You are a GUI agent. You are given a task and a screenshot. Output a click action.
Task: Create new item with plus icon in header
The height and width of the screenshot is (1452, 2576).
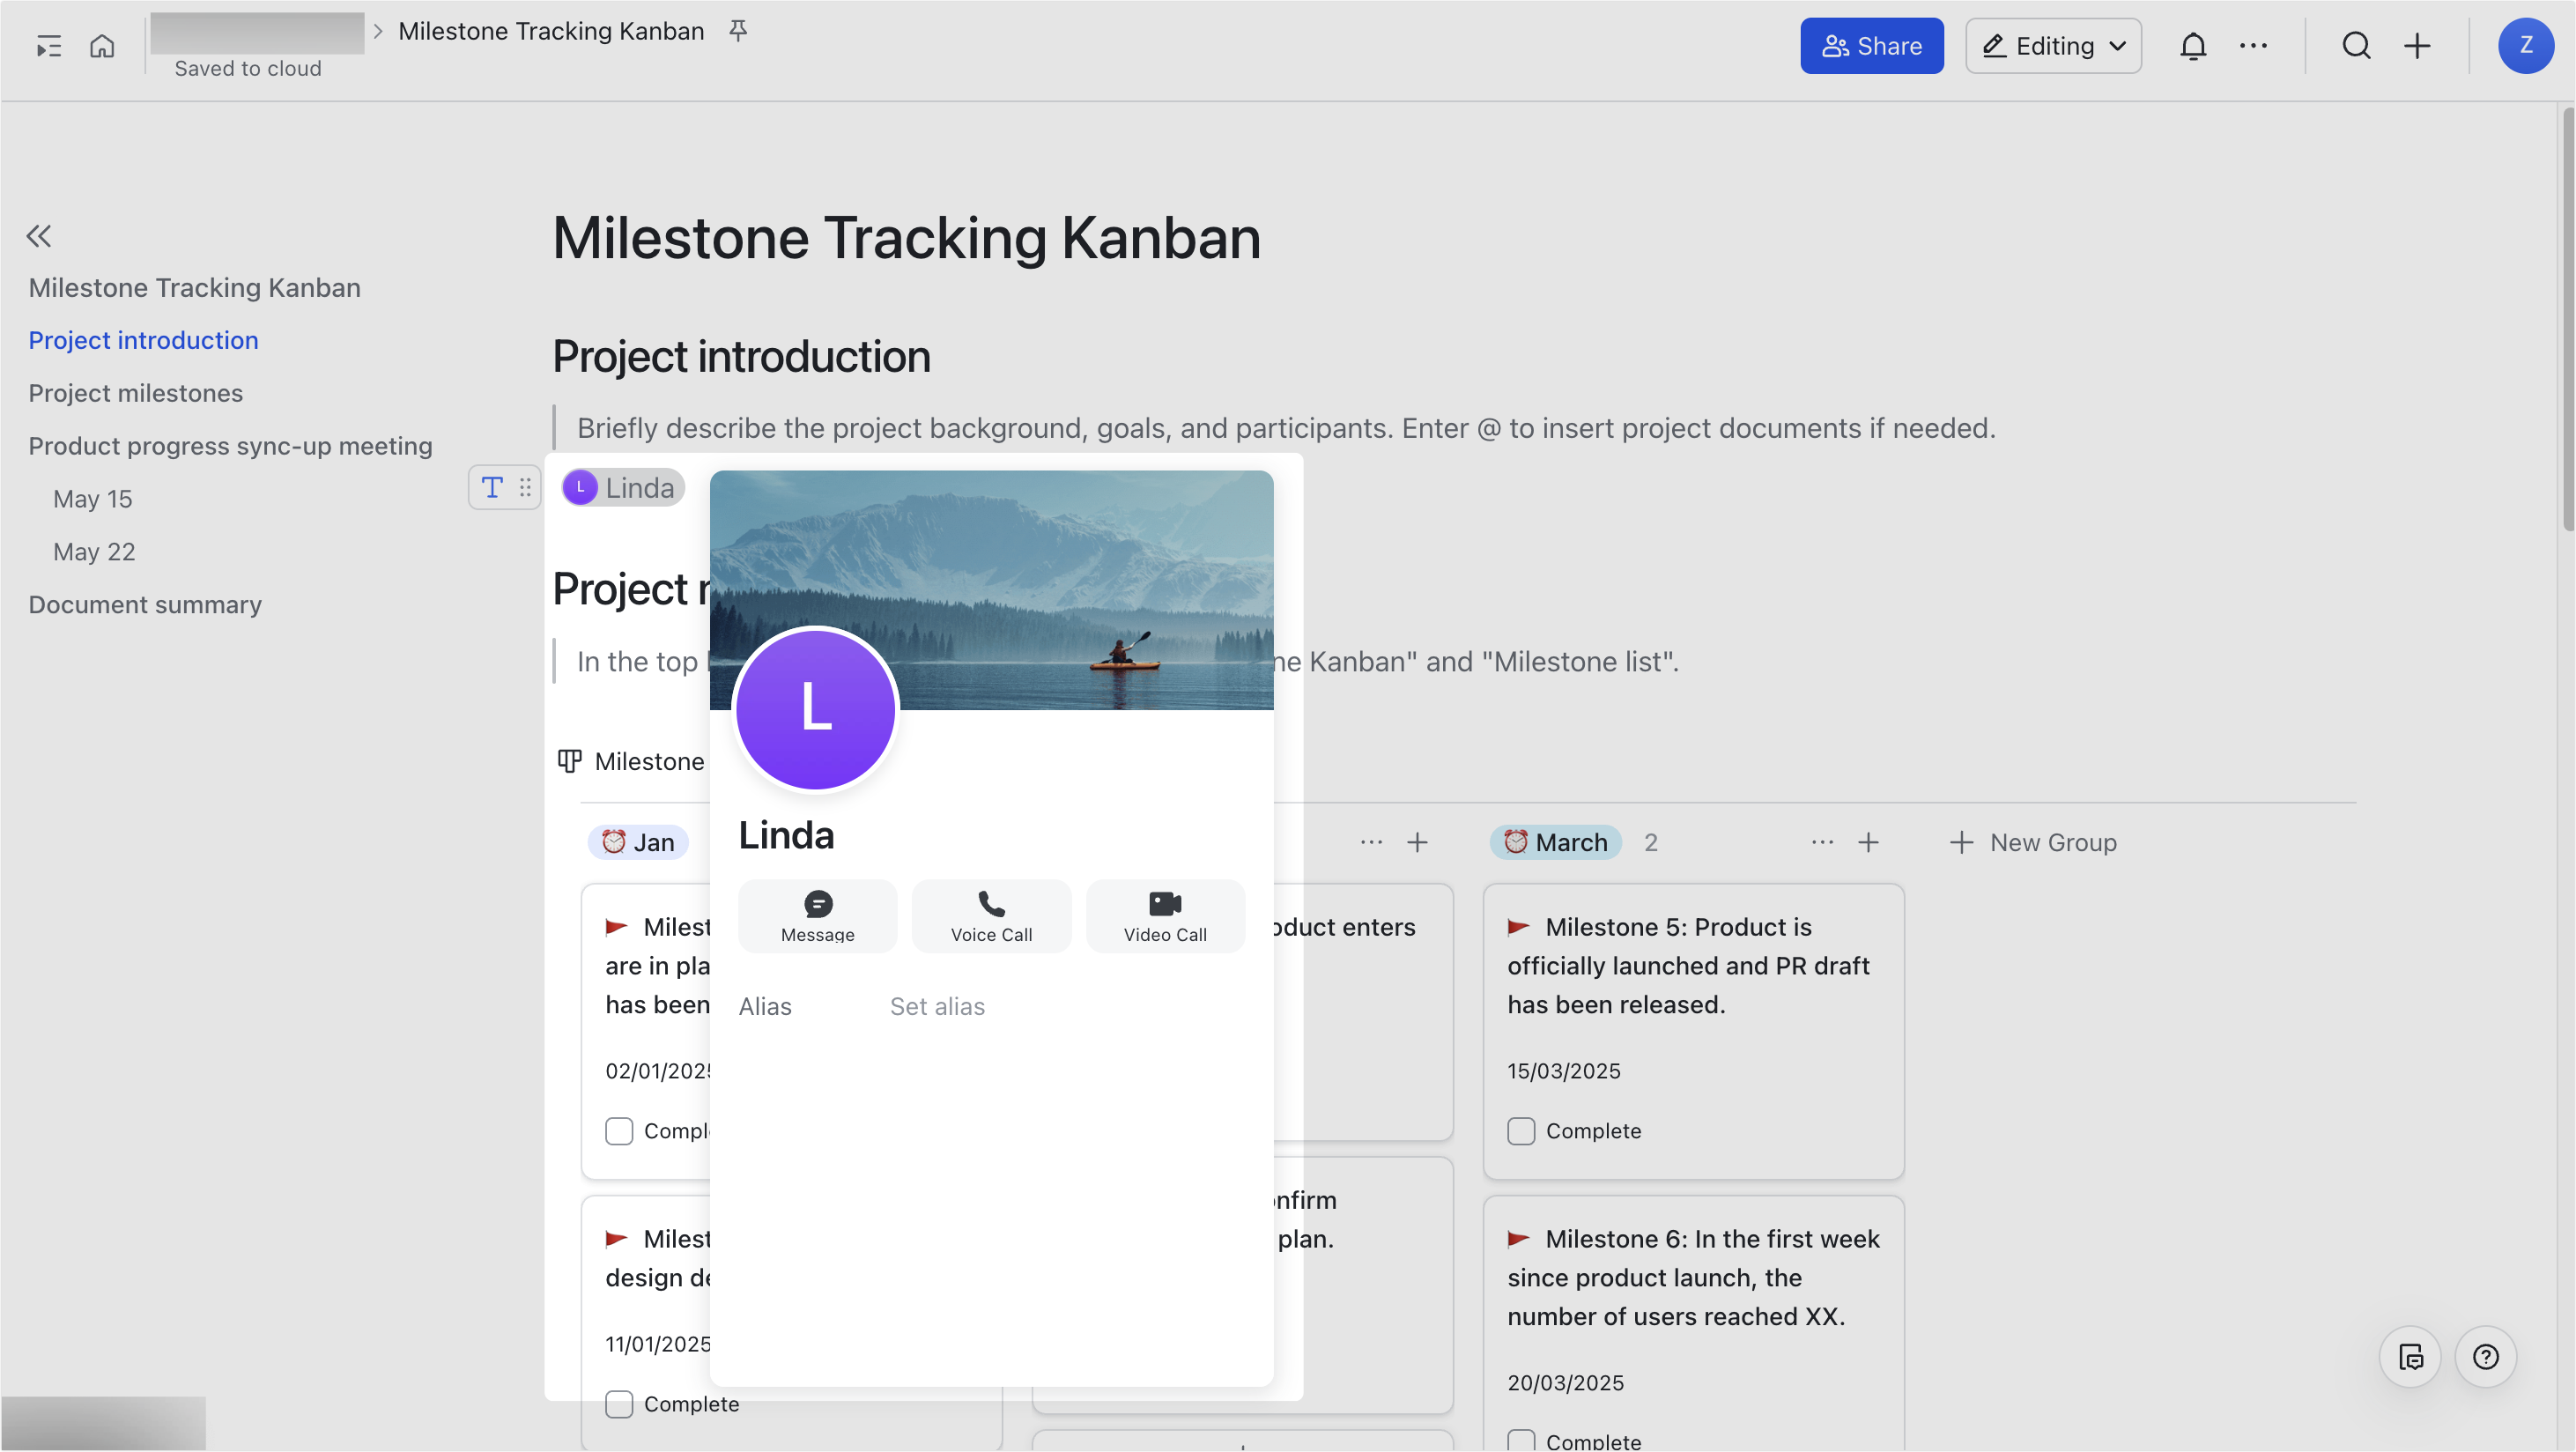coord(2417,46)
